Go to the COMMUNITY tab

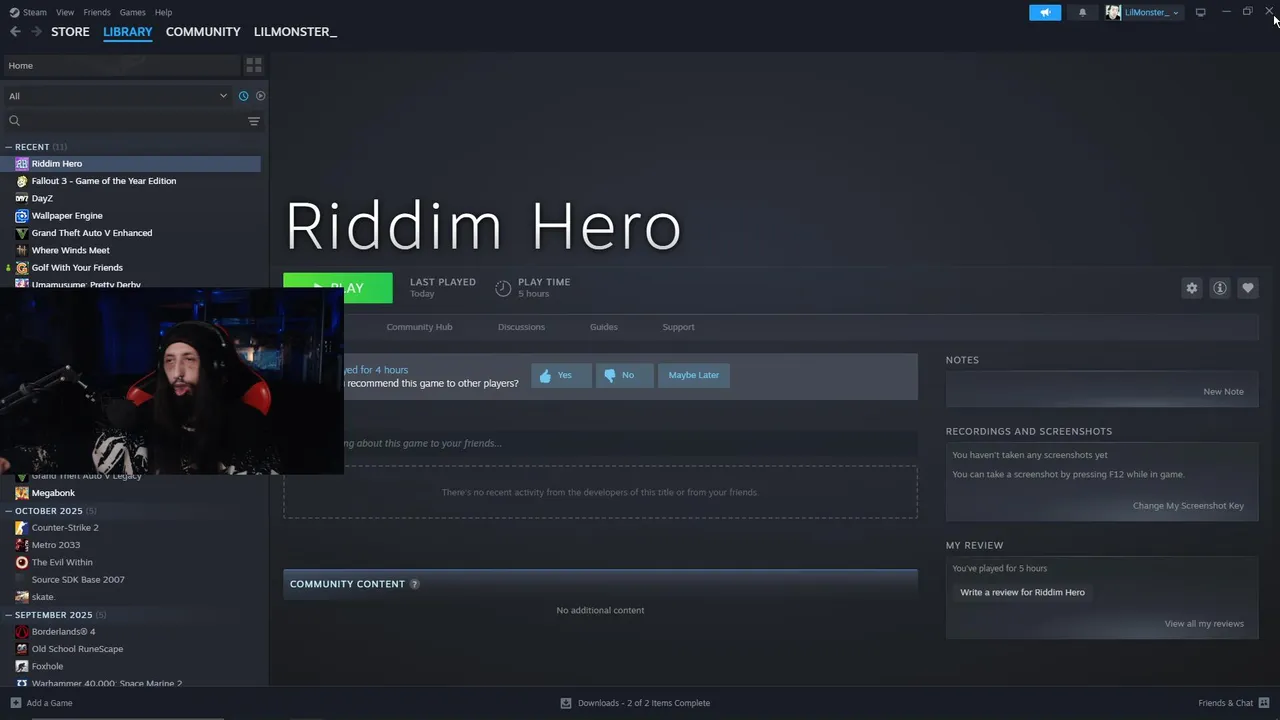[203, 32]
